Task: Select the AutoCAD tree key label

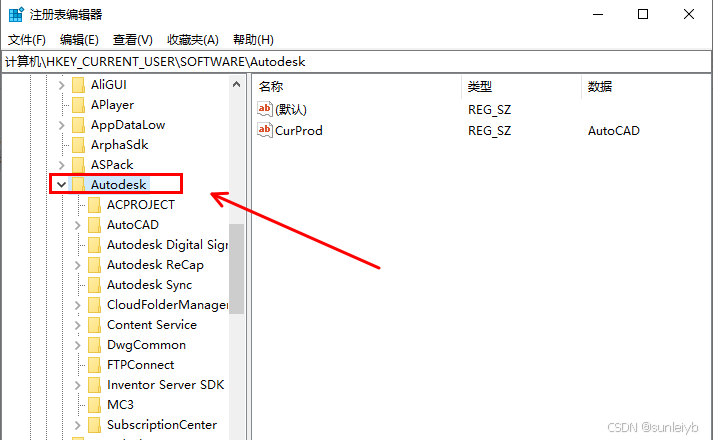Action: (133, 225)
